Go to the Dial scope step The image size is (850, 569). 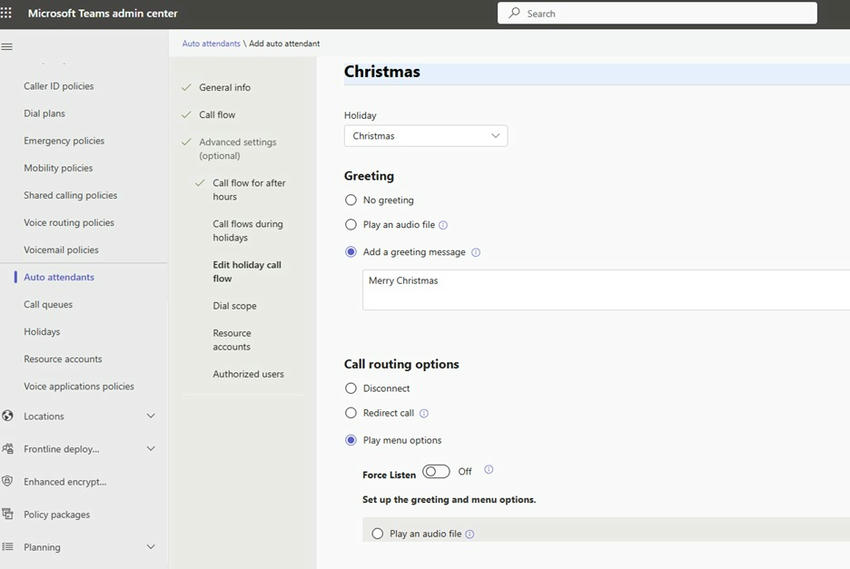tap(234, 306)
